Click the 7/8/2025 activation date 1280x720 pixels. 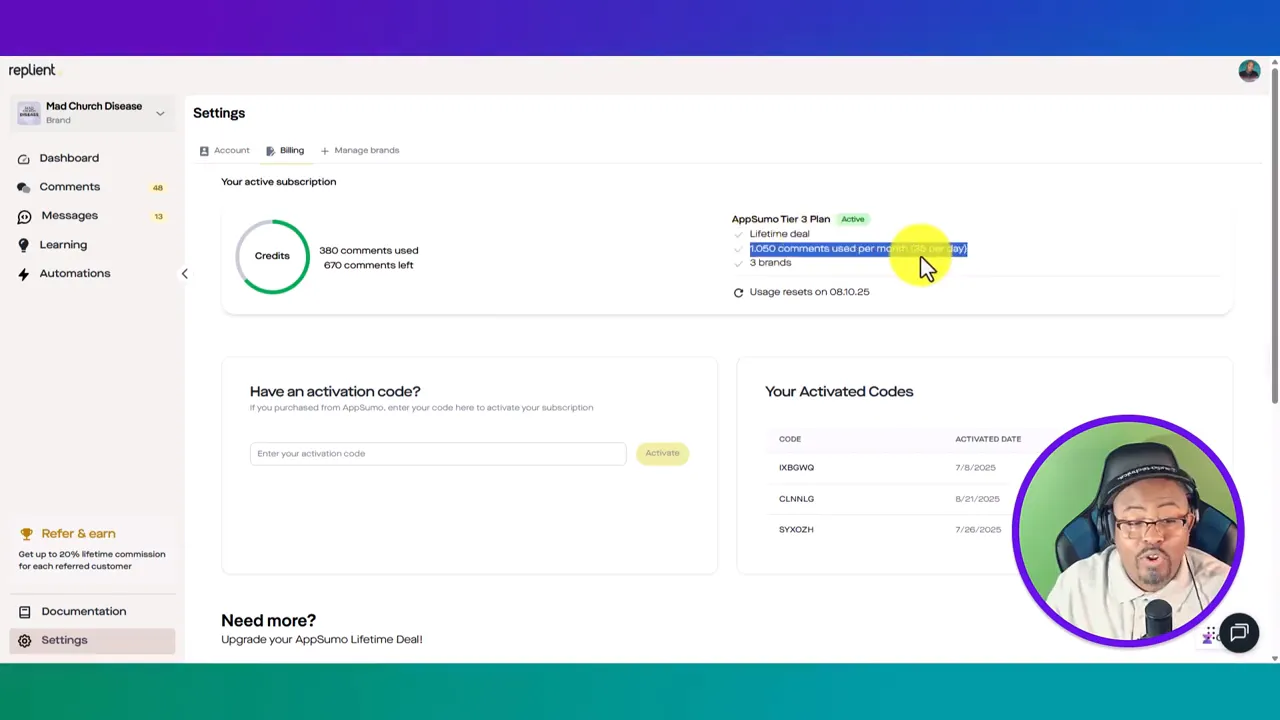tap(977, 468)
